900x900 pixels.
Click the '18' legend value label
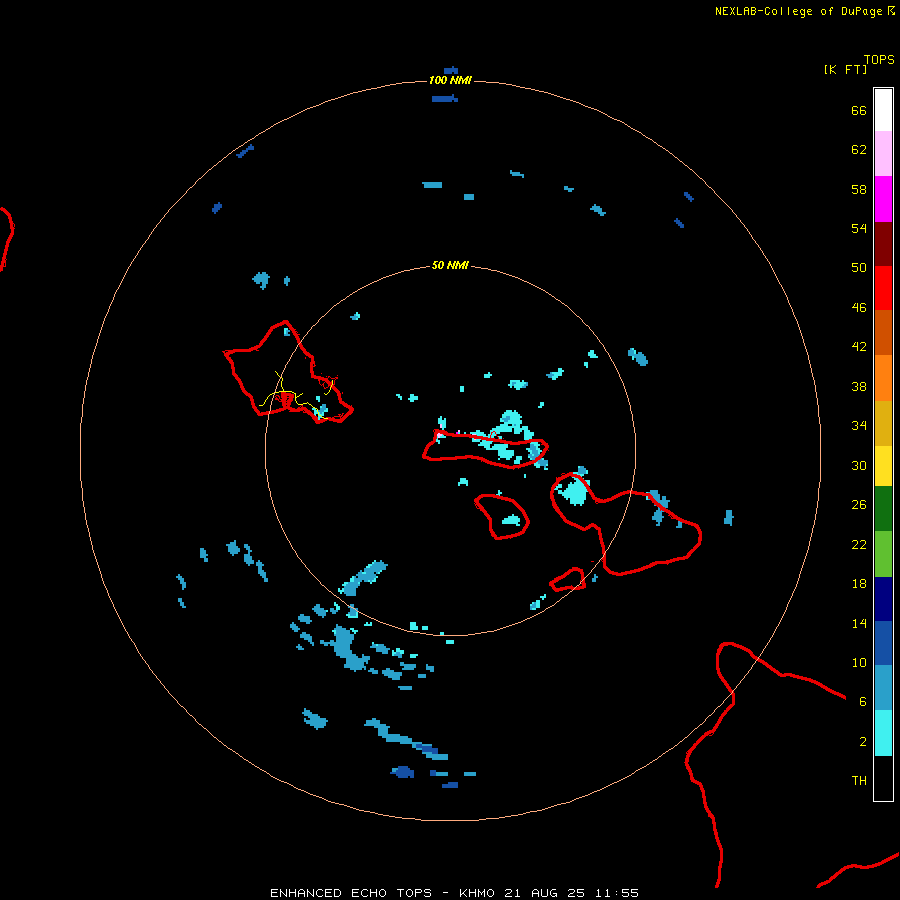(859, 584)
